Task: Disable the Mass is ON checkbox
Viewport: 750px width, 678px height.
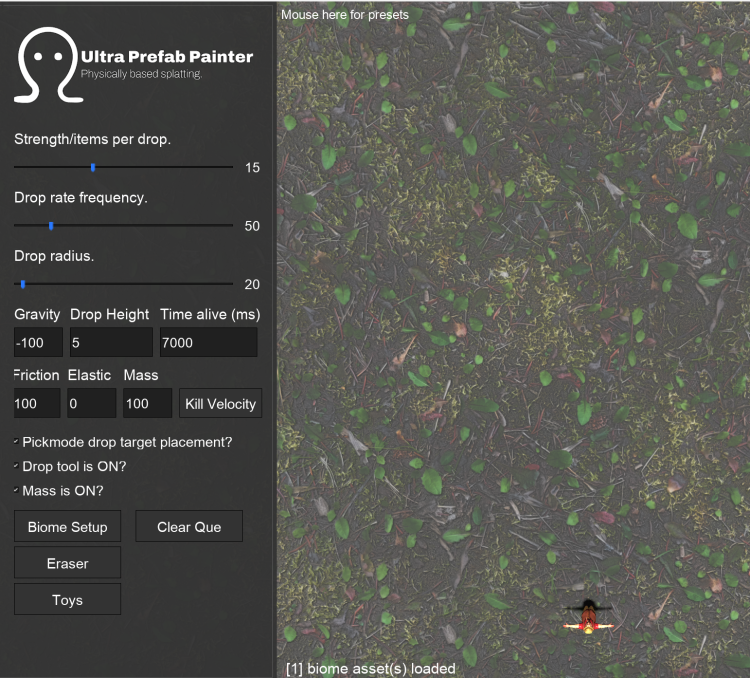Action: pos(17,491)
